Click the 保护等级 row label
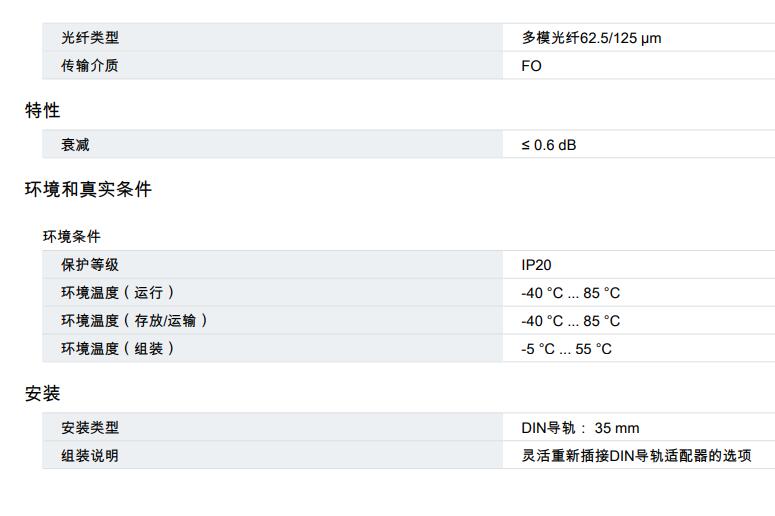Viewport: 775px width, 516px height. (x=90, y=265)
